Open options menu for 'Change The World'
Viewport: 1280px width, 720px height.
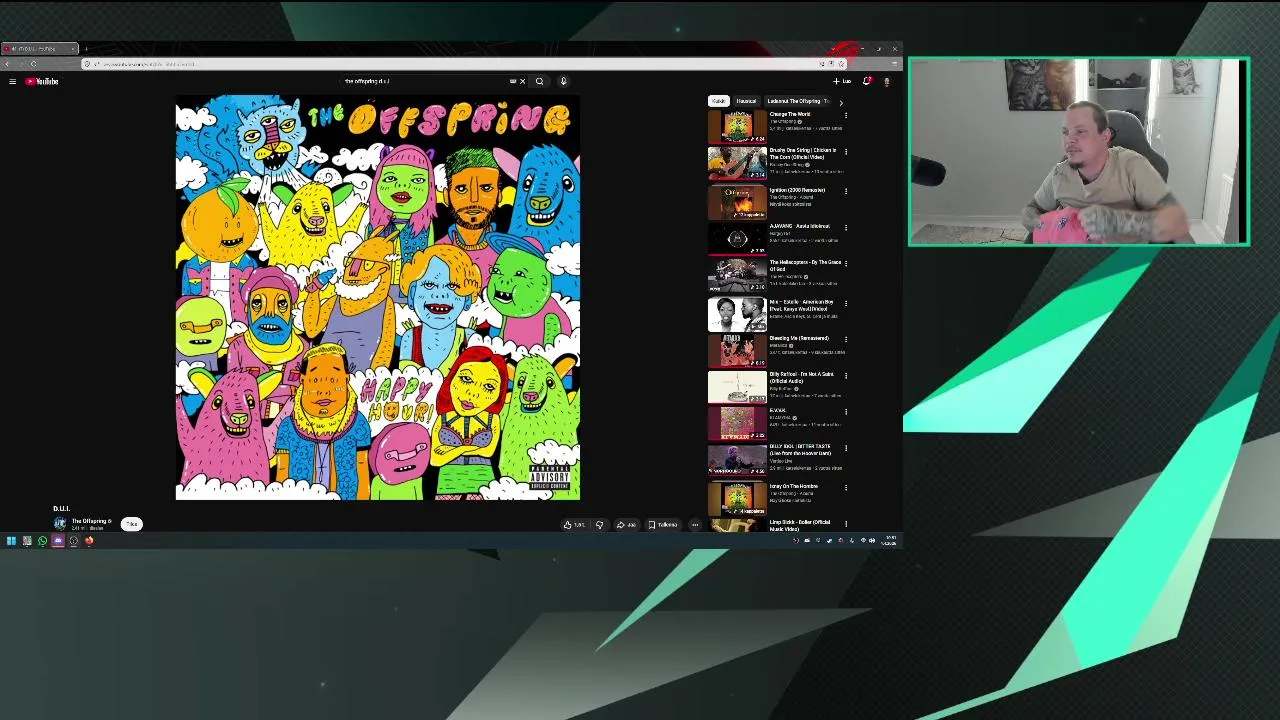pos(846,115)
